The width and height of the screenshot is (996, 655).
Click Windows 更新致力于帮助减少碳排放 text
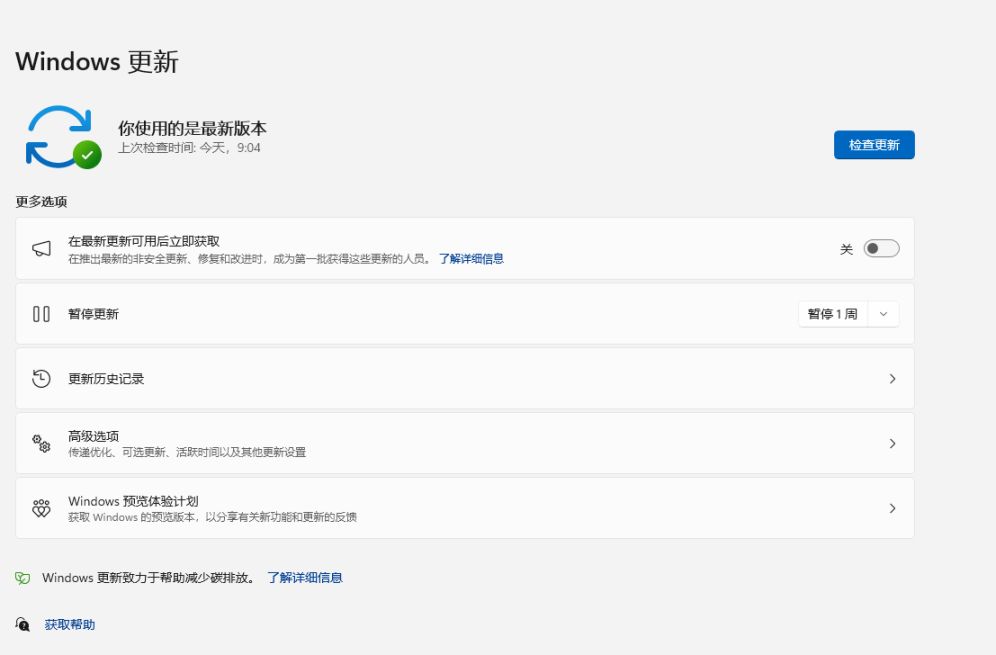(x=148, y=577)
